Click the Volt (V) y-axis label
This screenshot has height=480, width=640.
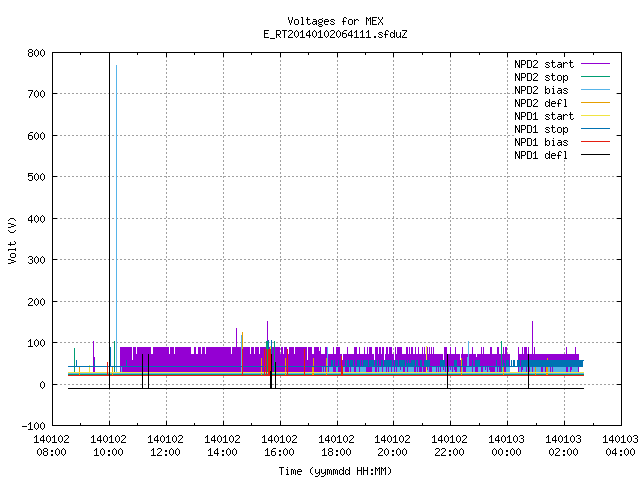(x=13, y=240)
